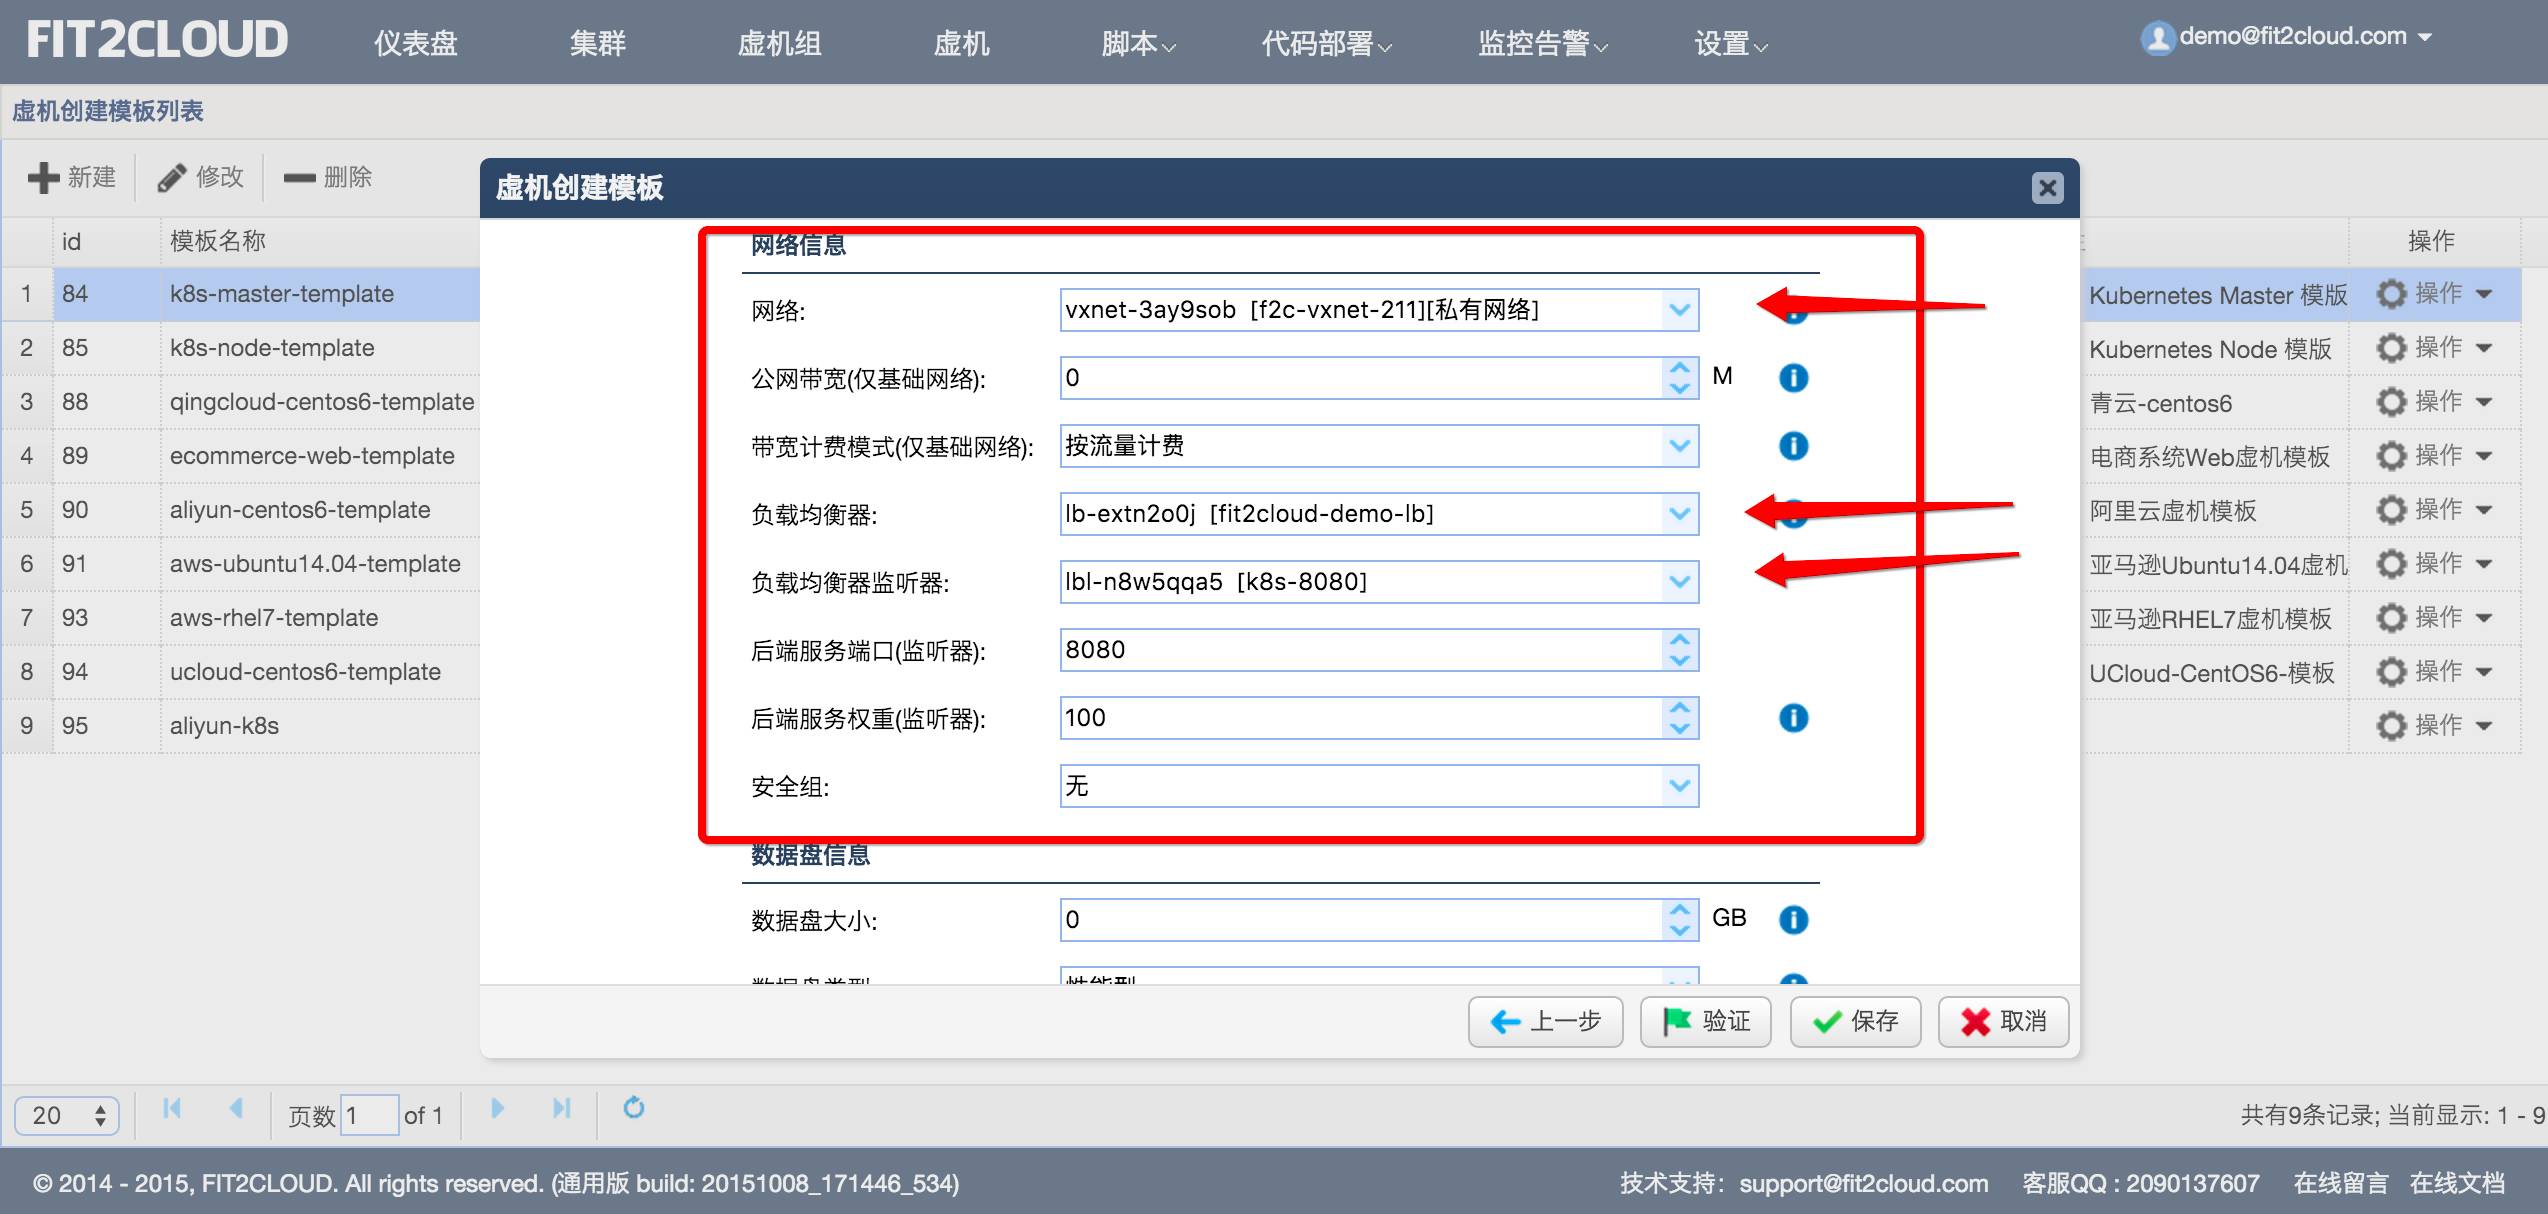Click the gear 操作 icon for aliyun-k8s
2548x1214 pixels.
pos(2390,726)
